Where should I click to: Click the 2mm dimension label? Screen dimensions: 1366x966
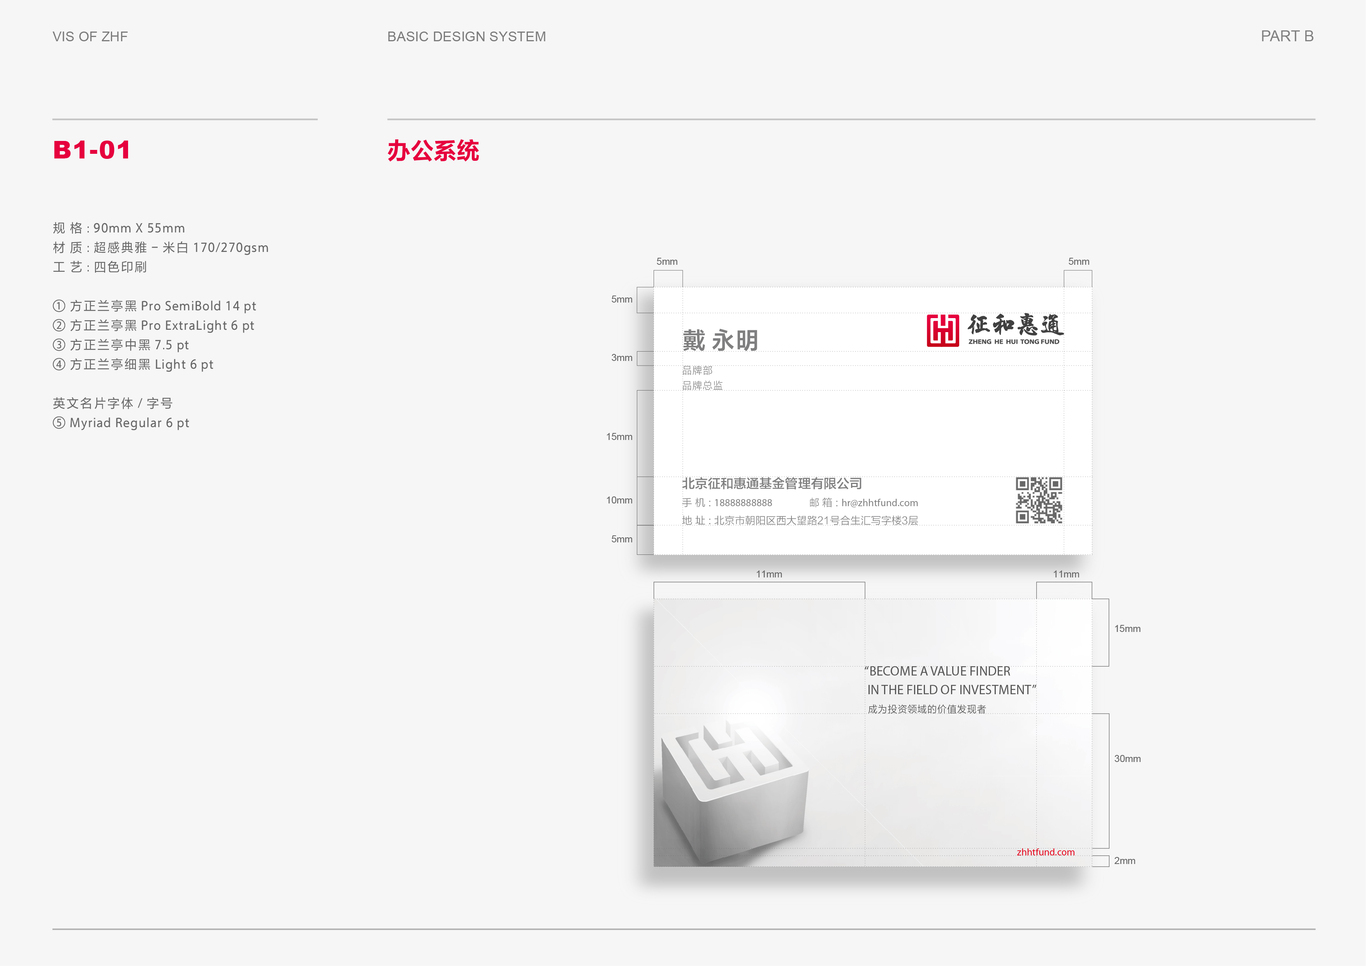(x=1125, y=861)
